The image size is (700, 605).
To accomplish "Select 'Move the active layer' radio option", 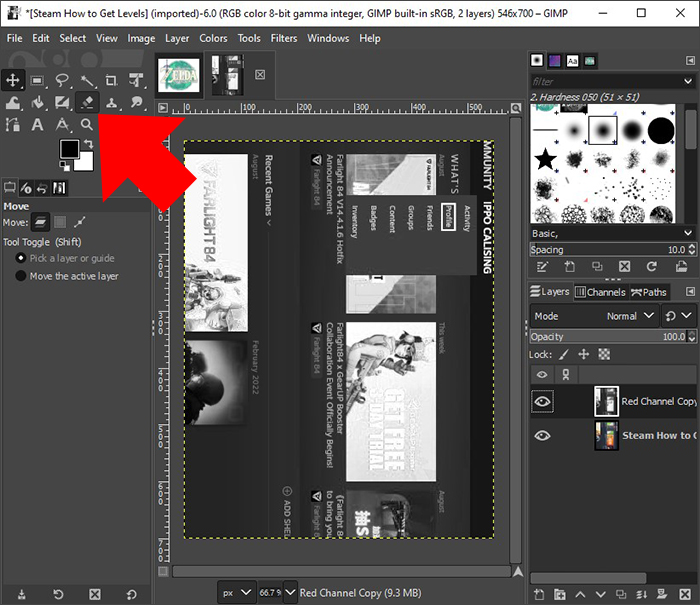I will [x=21, y=276].
